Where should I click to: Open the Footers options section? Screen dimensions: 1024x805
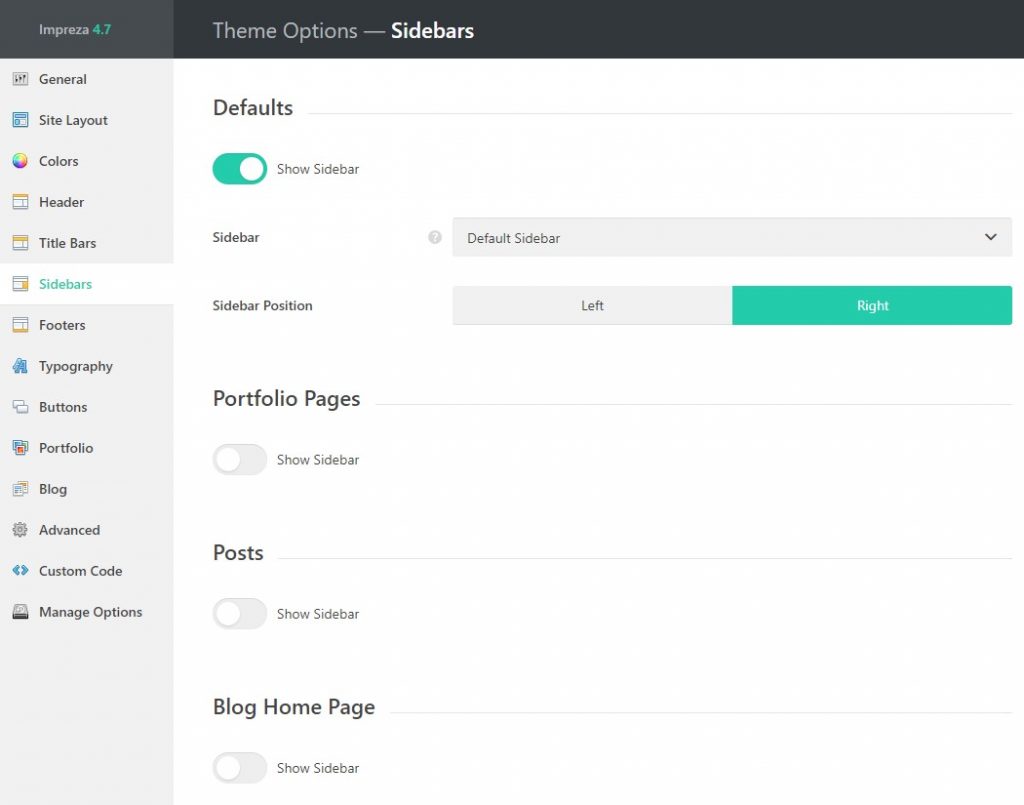(62, 325)
